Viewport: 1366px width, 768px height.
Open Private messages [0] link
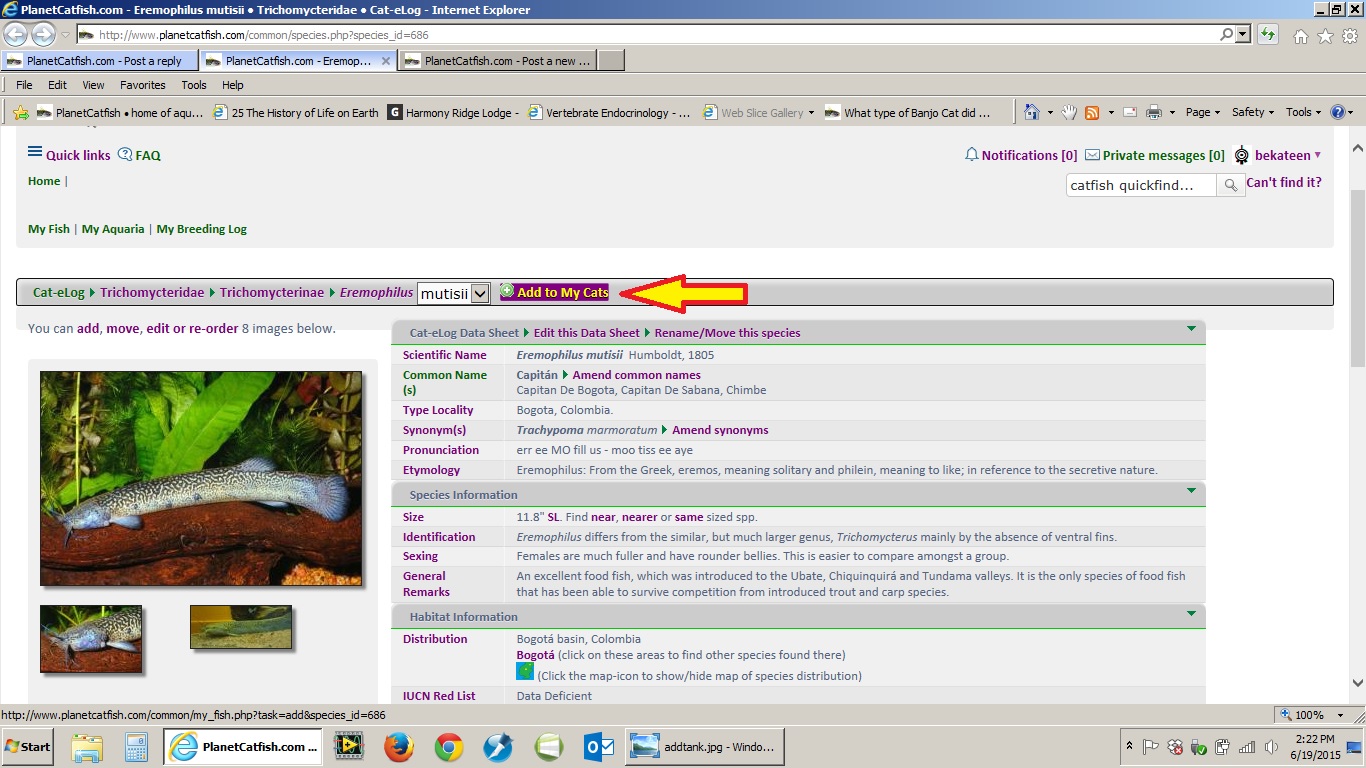1155,155
